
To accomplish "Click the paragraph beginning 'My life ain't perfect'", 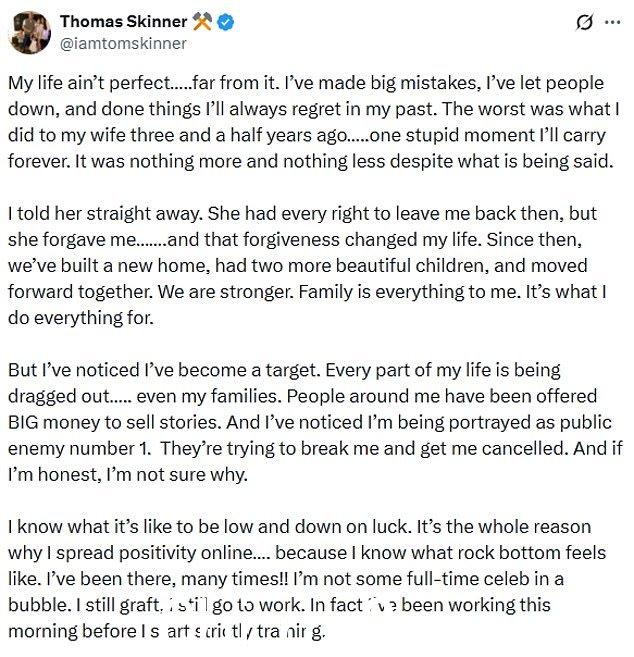I will point(313,122).
